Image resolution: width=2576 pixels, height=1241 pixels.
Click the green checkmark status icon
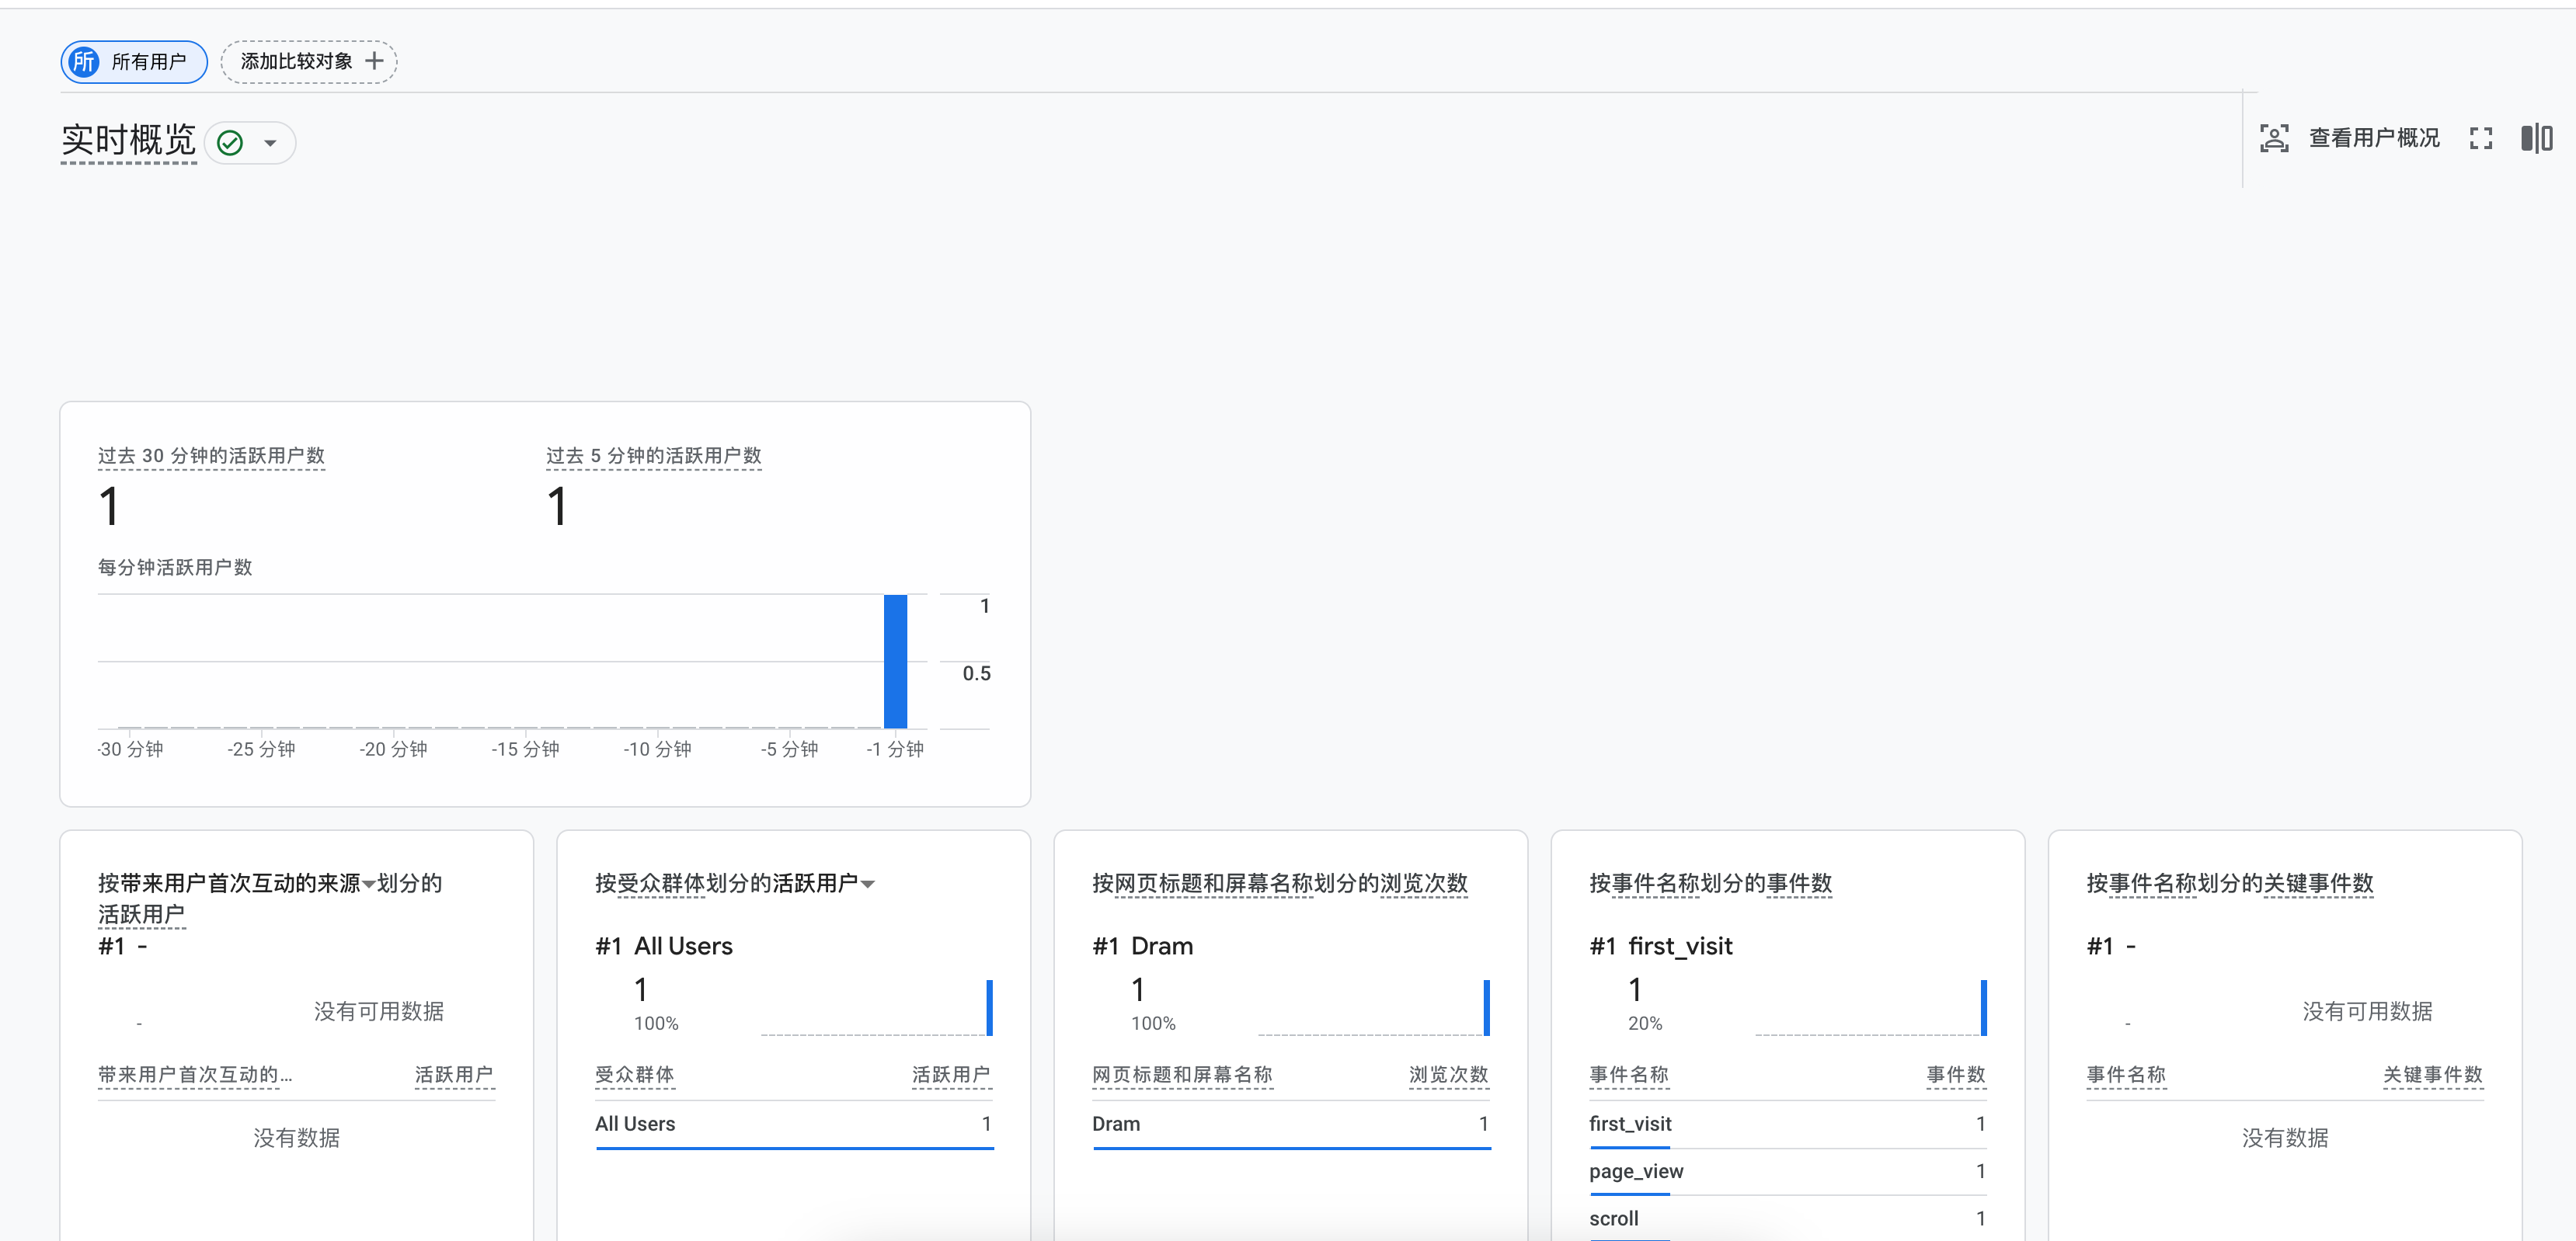pyautogui.click(x=230, y=143)
